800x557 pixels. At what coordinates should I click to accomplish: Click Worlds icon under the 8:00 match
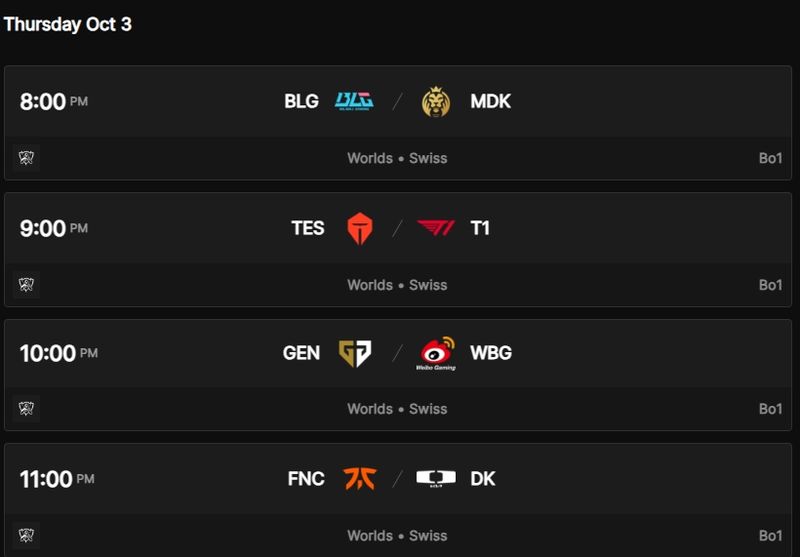click(27, 158)
